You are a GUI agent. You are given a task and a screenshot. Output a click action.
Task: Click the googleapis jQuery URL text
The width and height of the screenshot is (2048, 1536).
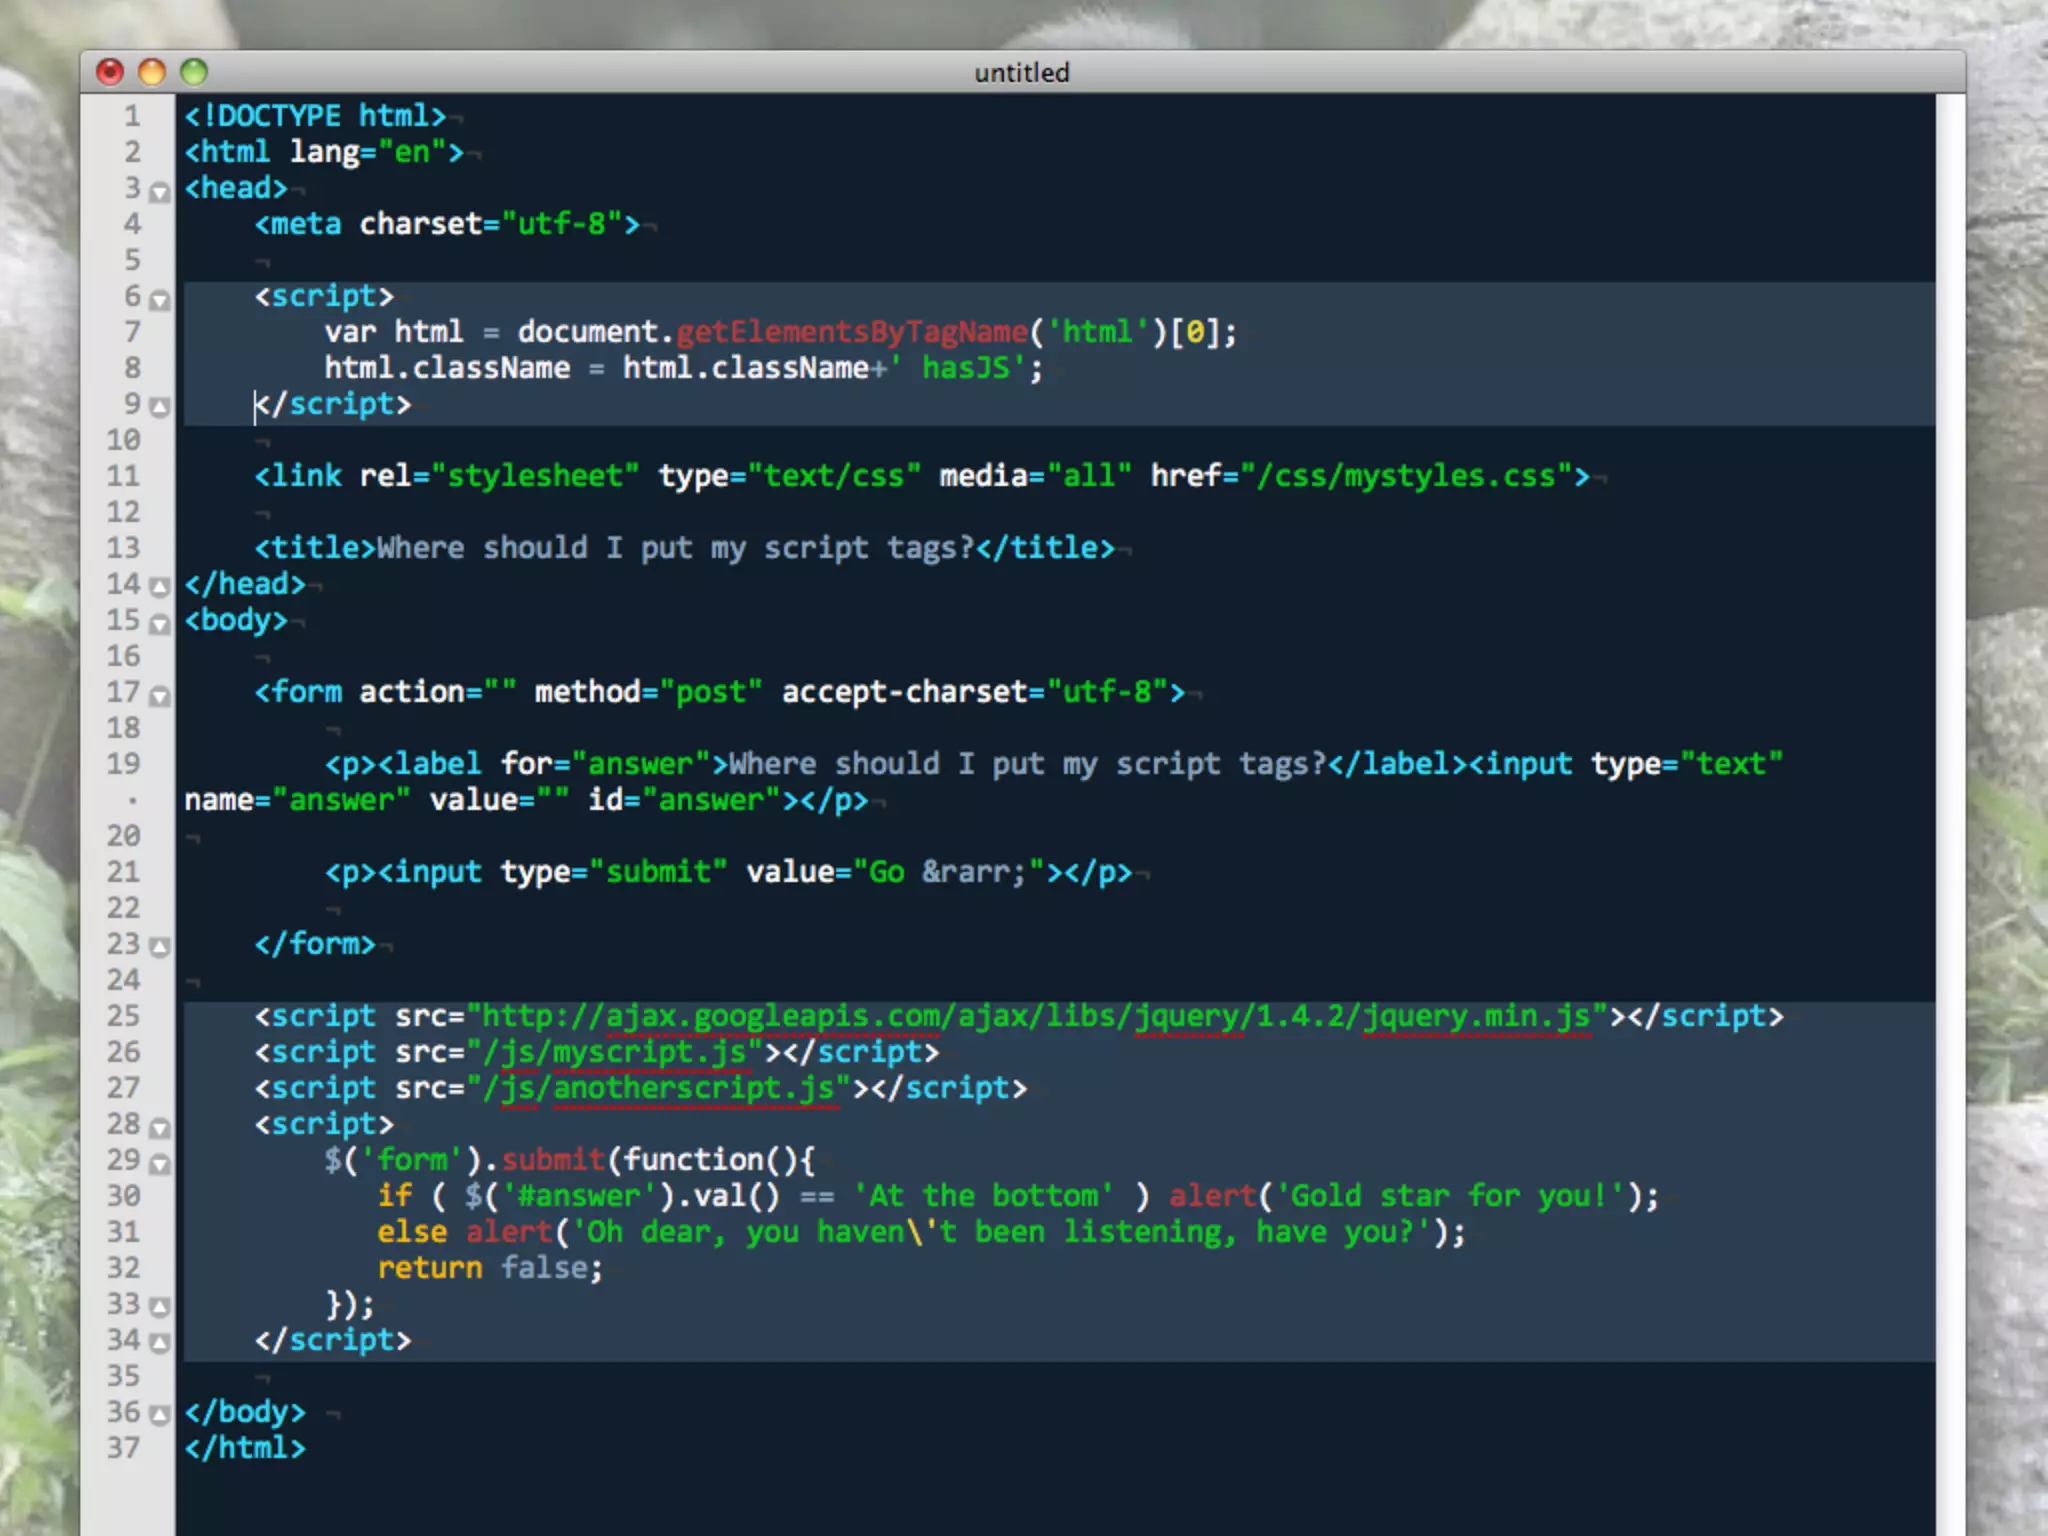[x=1040, y=1016]
